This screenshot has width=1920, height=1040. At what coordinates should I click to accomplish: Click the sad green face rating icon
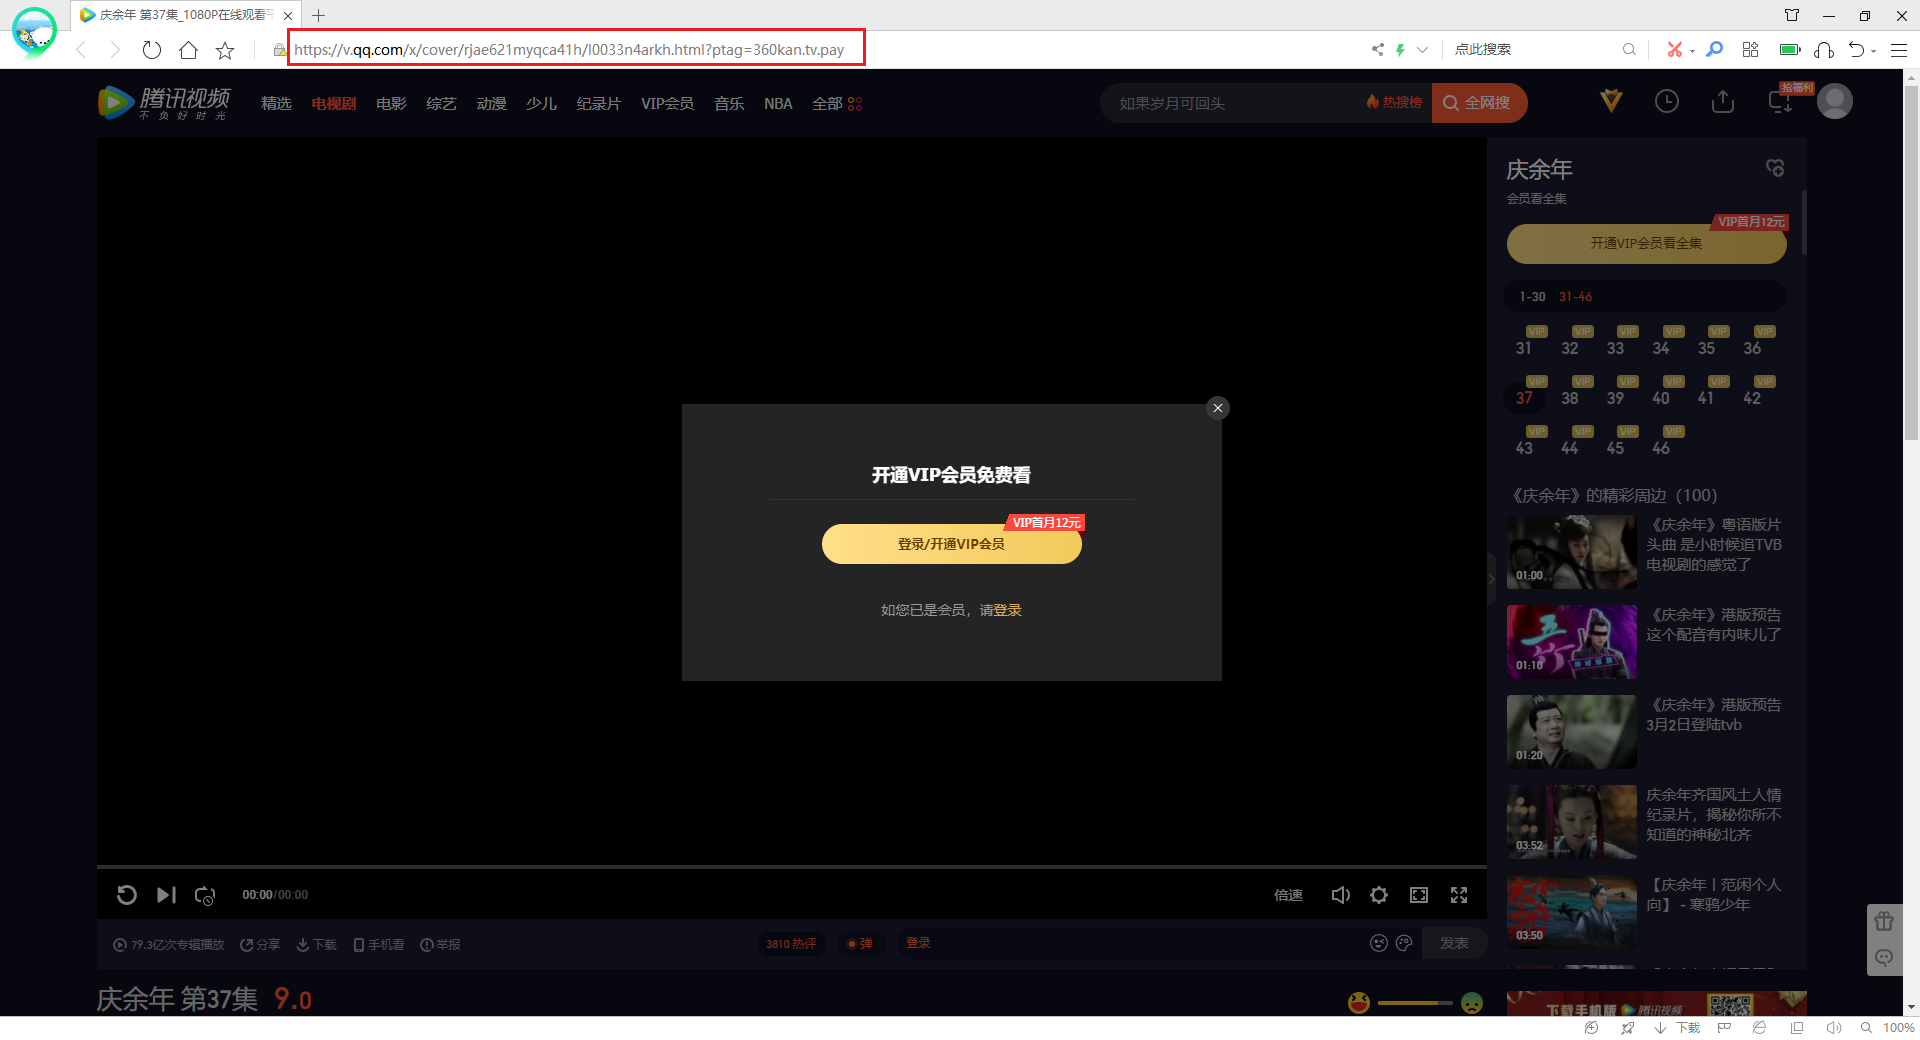click(1472, 1002)
